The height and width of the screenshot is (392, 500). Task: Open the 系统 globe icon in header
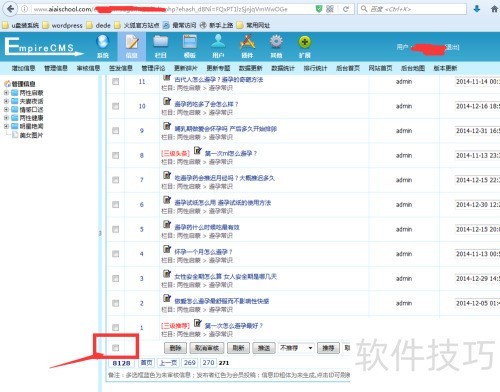[103, 42]
